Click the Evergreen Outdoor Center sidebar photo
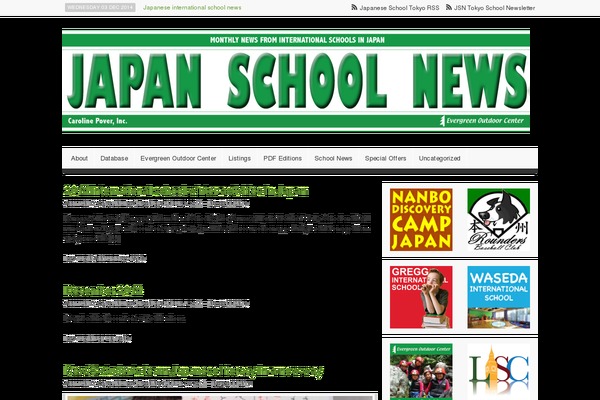600x400 pixels. (x=421, y=372)
